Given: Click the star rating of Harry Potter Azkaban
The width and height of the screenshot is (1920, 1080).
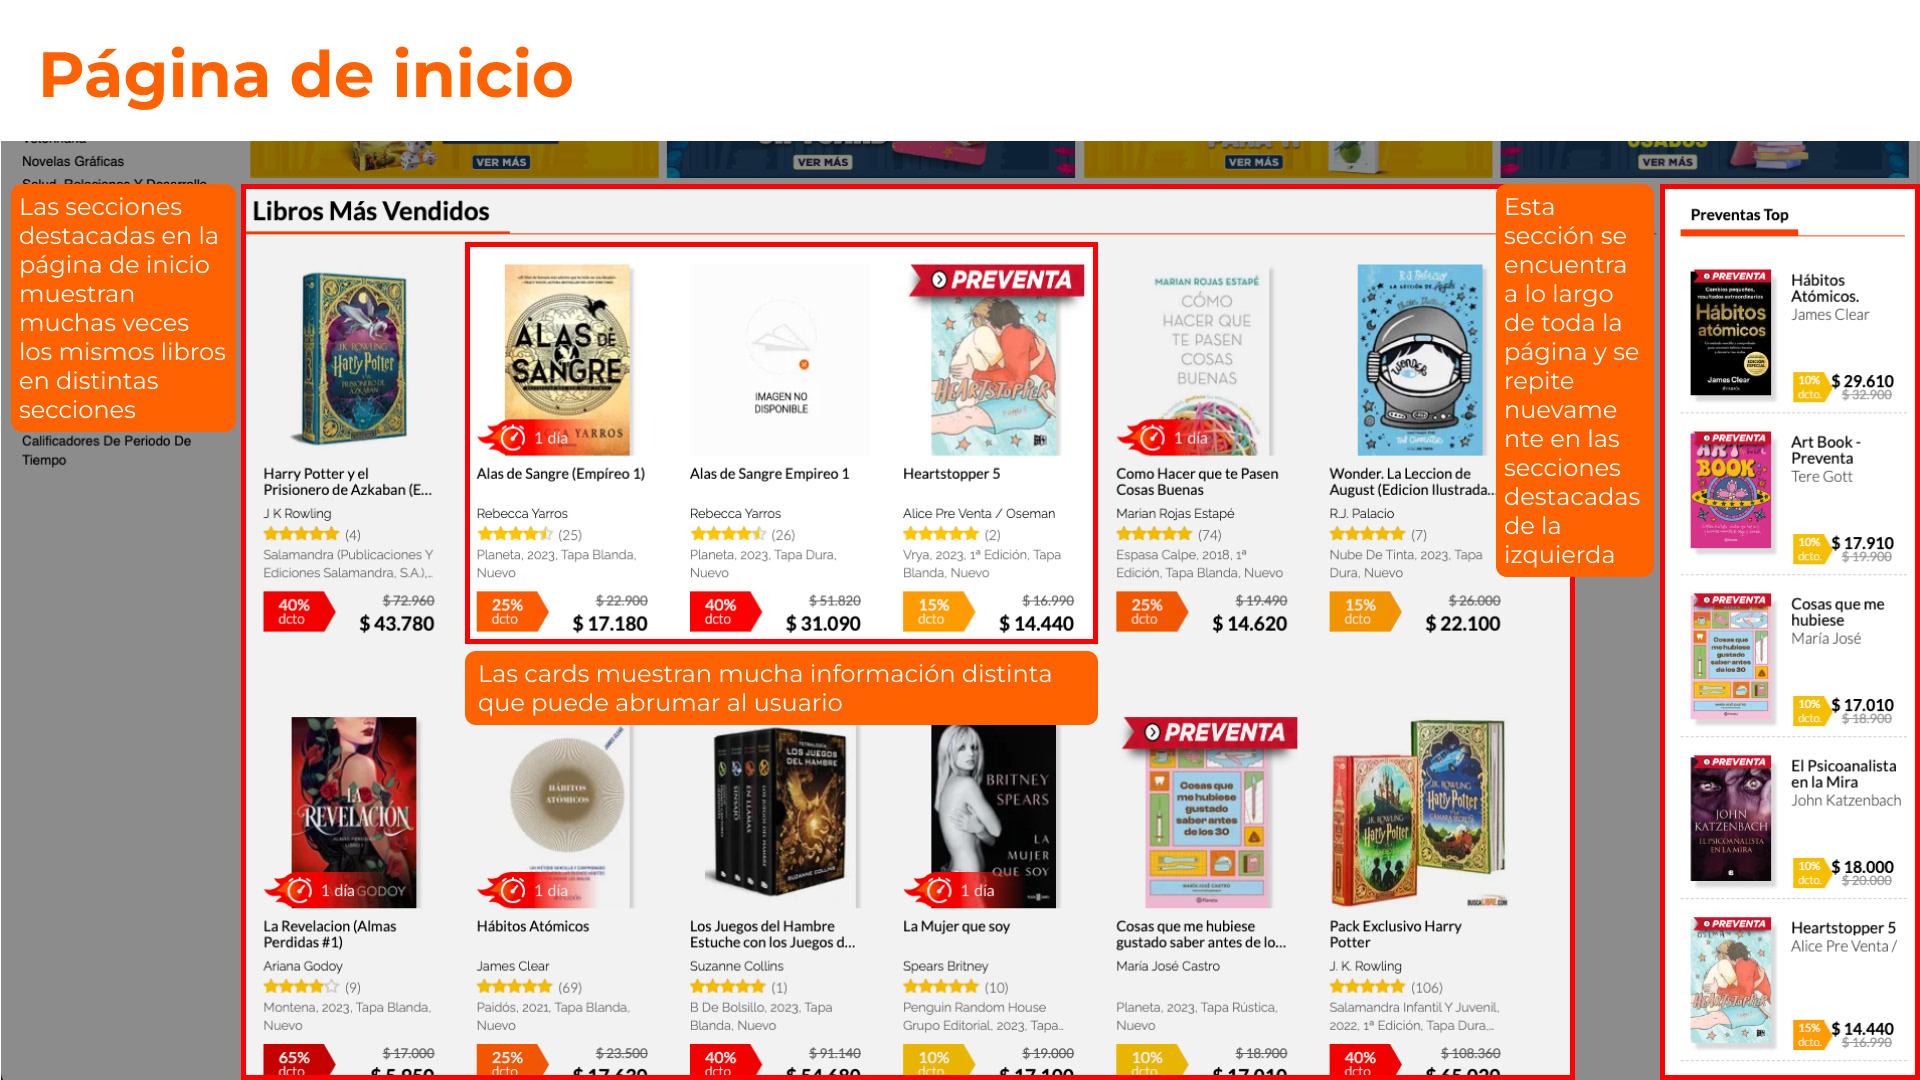Looking at the screenshot, I should [x=301, y=534].
